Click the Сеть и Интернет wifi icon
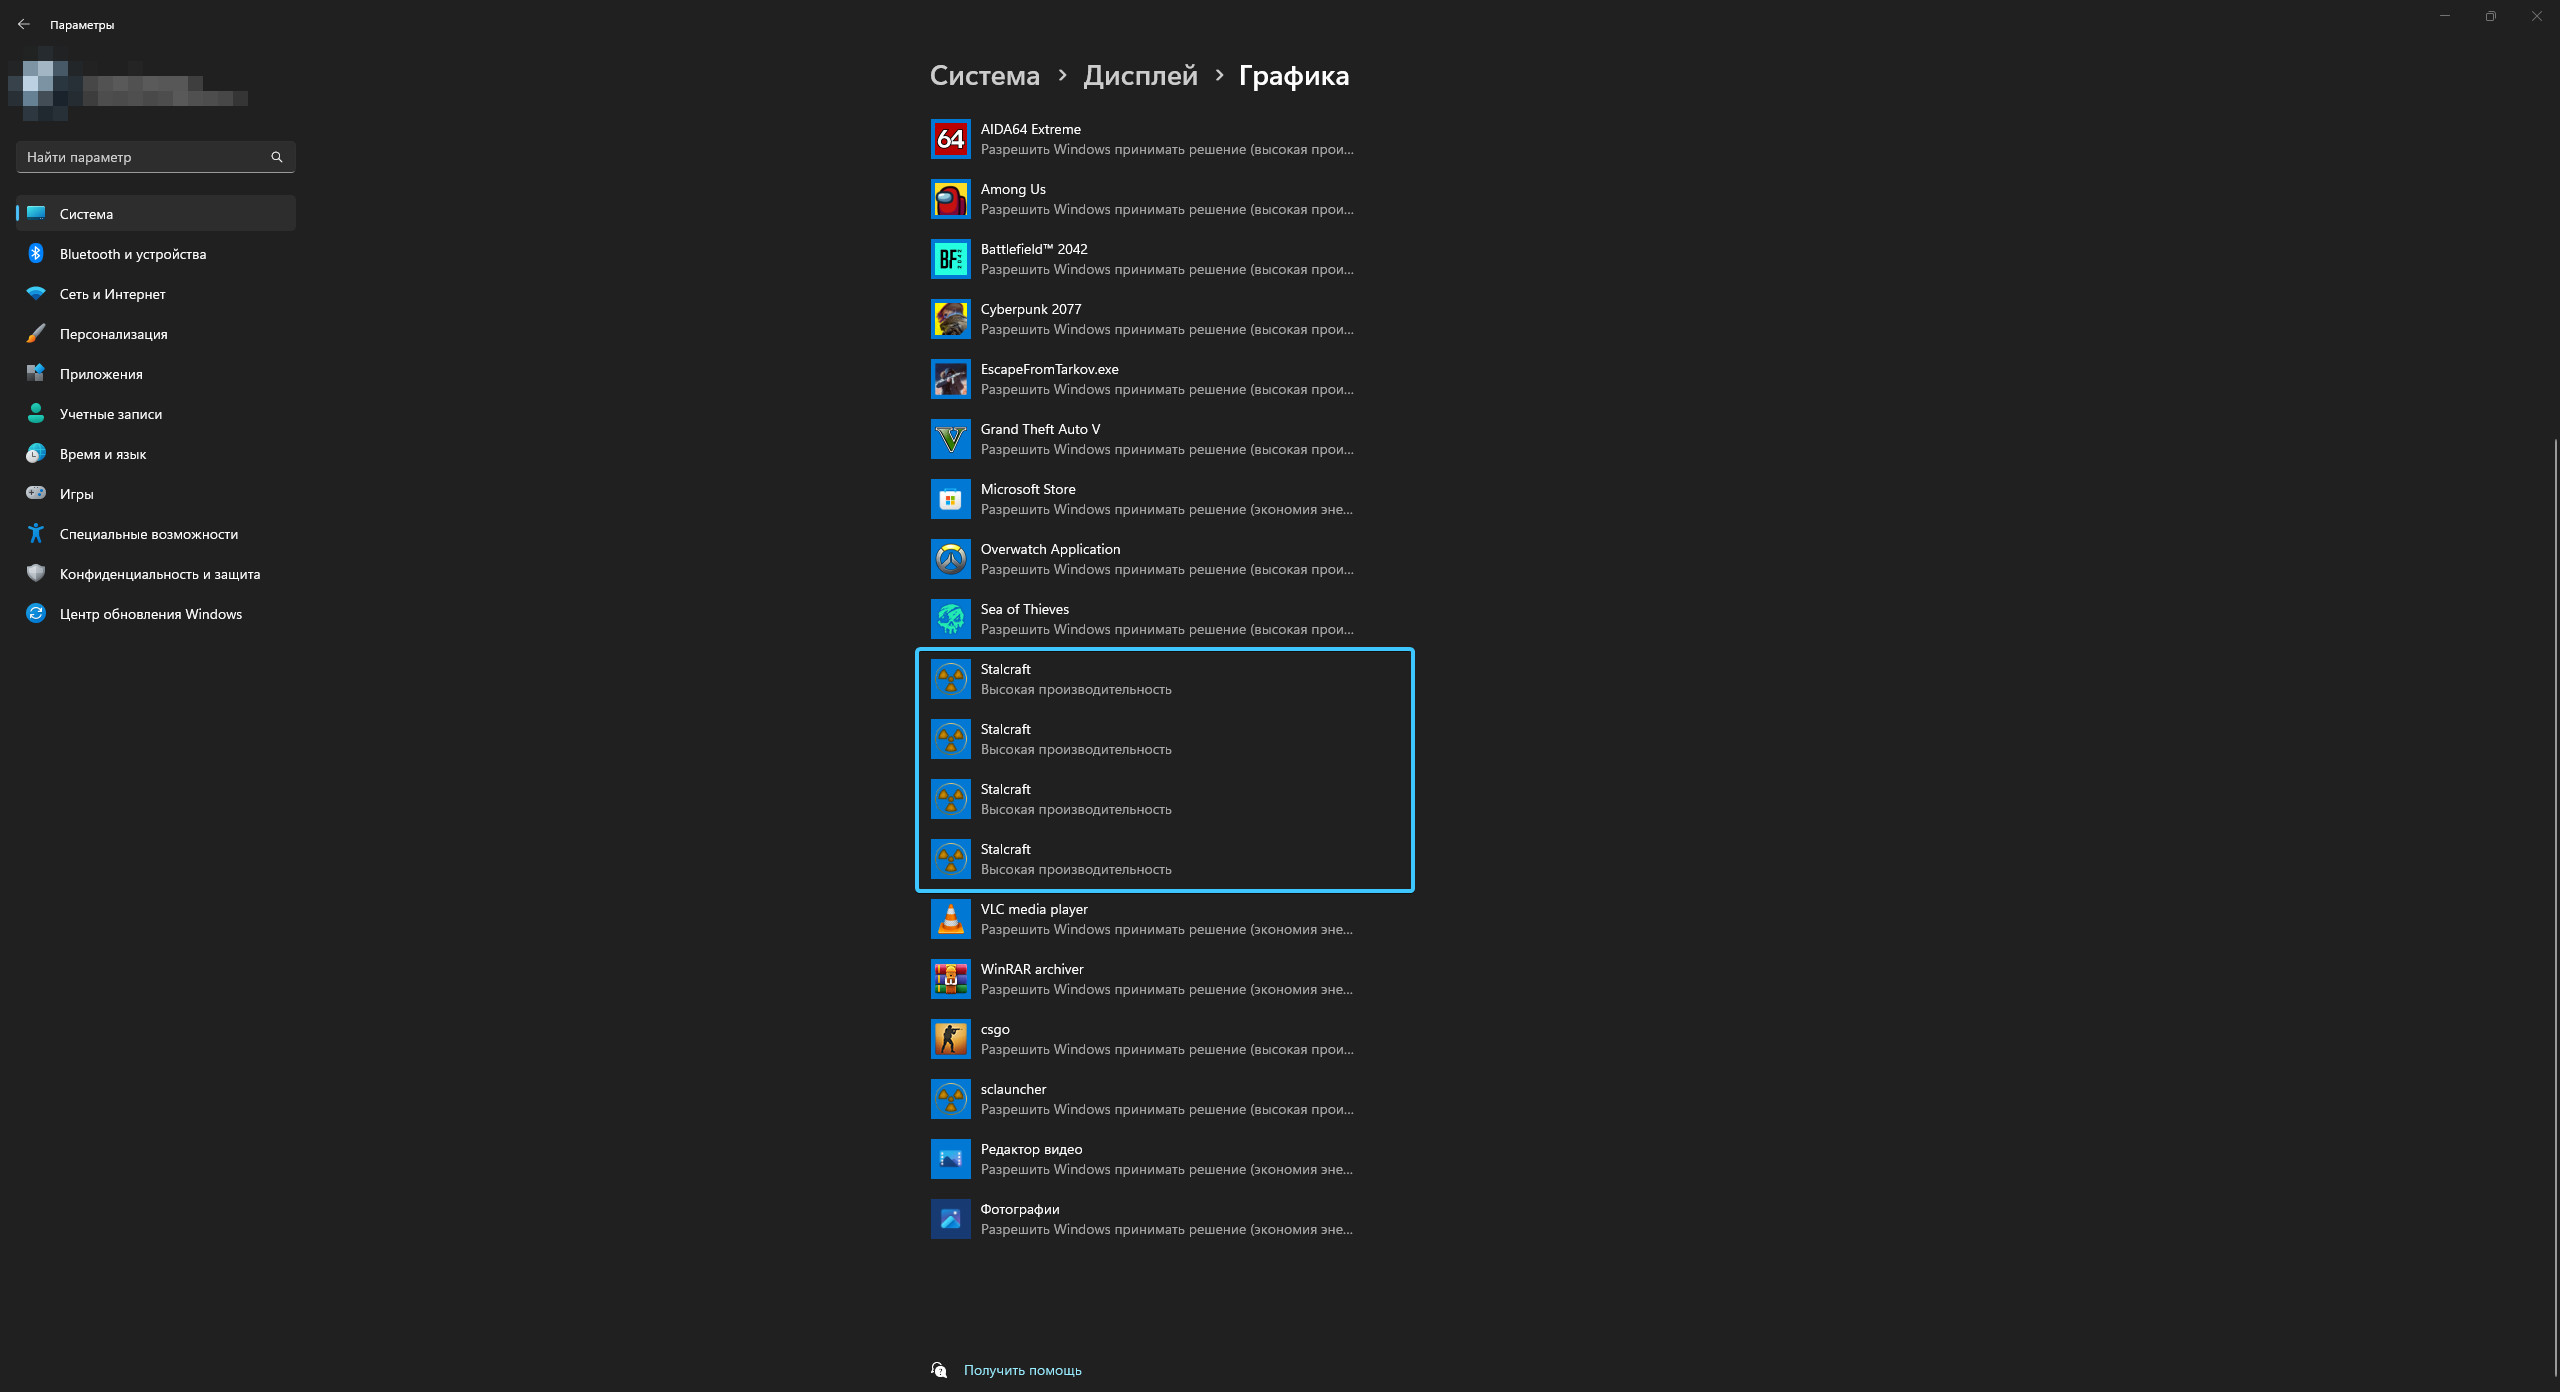The width and height of the screenshot is (2560, 1392). tap(36, 293)
